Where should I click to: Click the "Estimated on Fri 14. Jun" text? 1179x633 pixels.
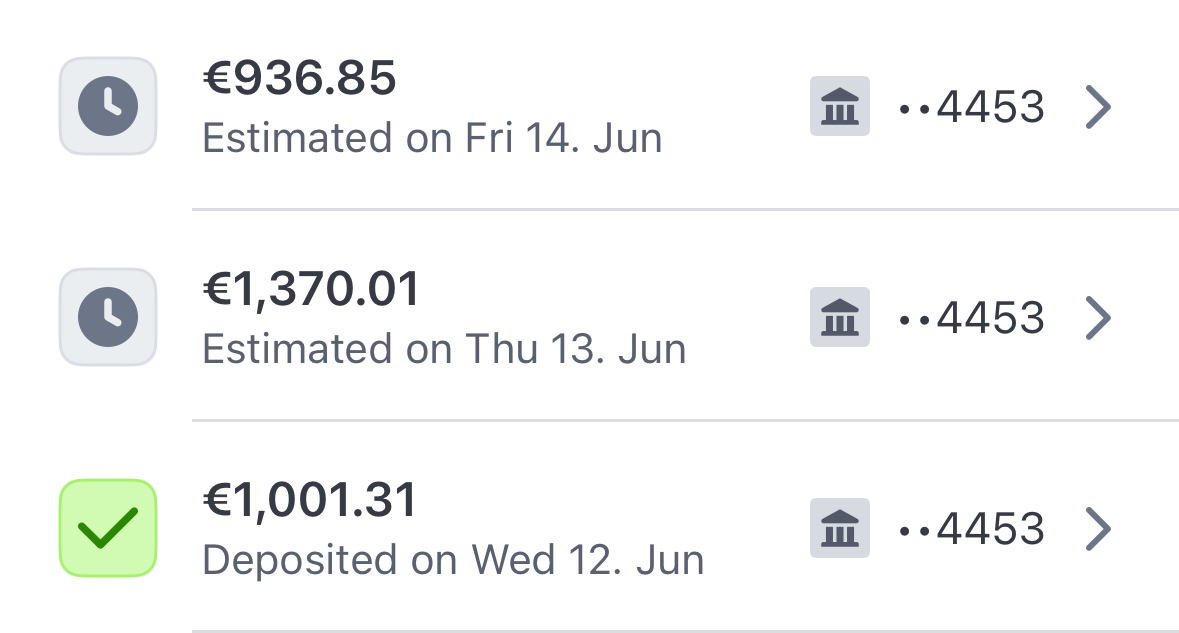click(x=432, y=138)
